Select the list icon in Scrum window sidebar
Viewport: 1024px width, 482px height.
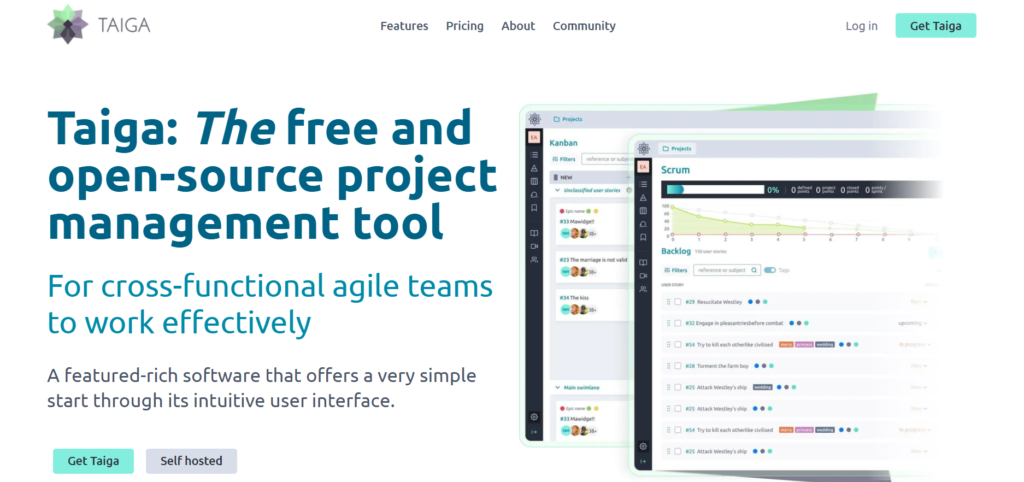point(643,184)
